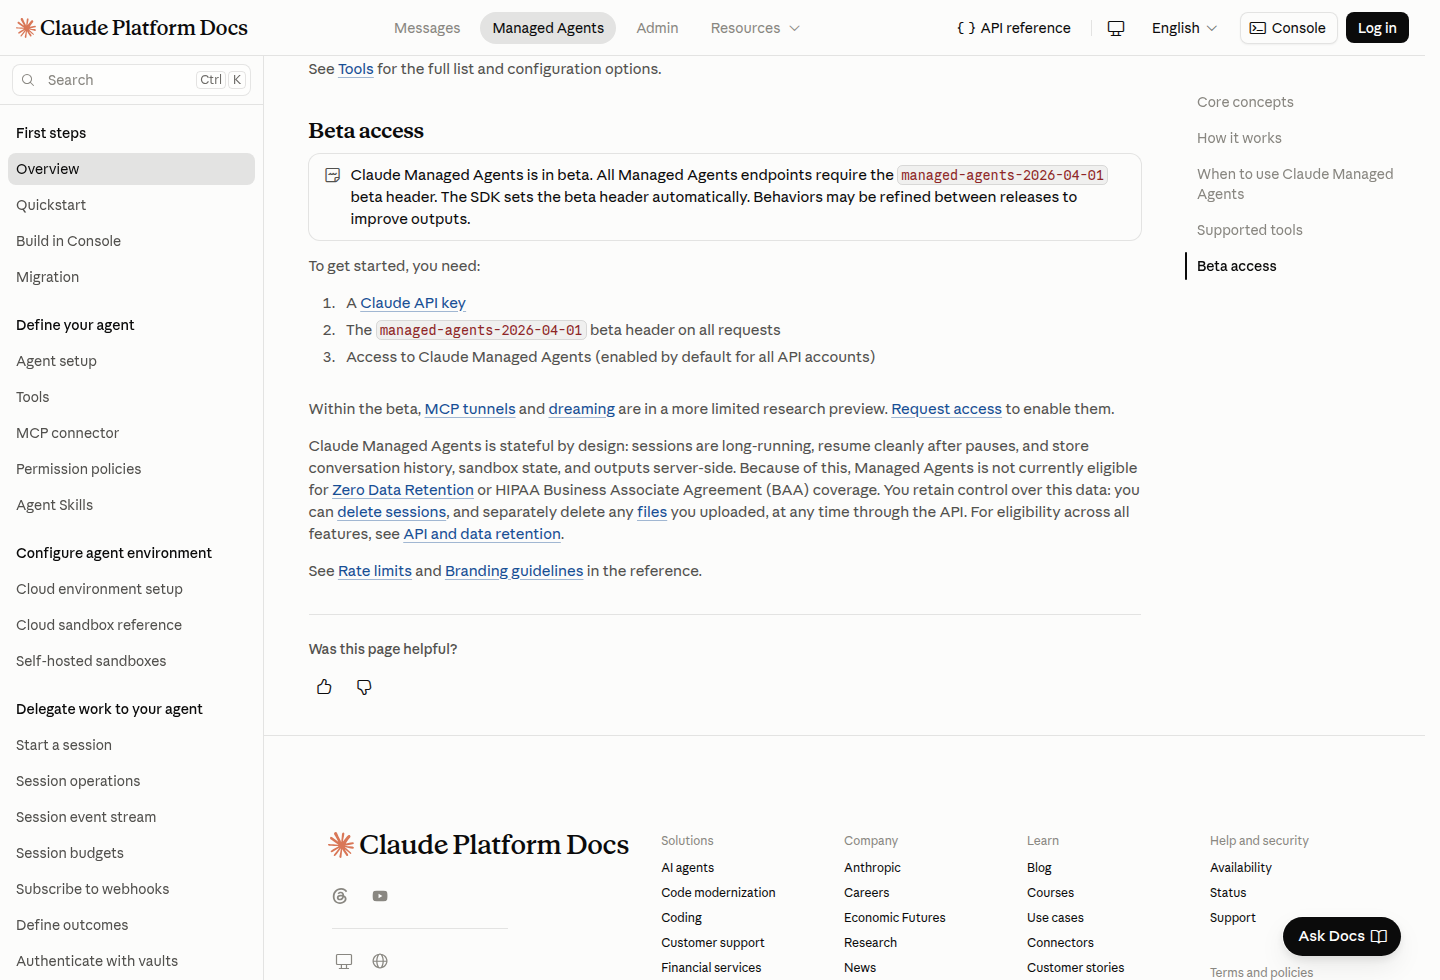Image resolution: width=1440 pixels, height=980 pixels.
Task: Focus the Search input field
Action: click(x=131, y=80)
